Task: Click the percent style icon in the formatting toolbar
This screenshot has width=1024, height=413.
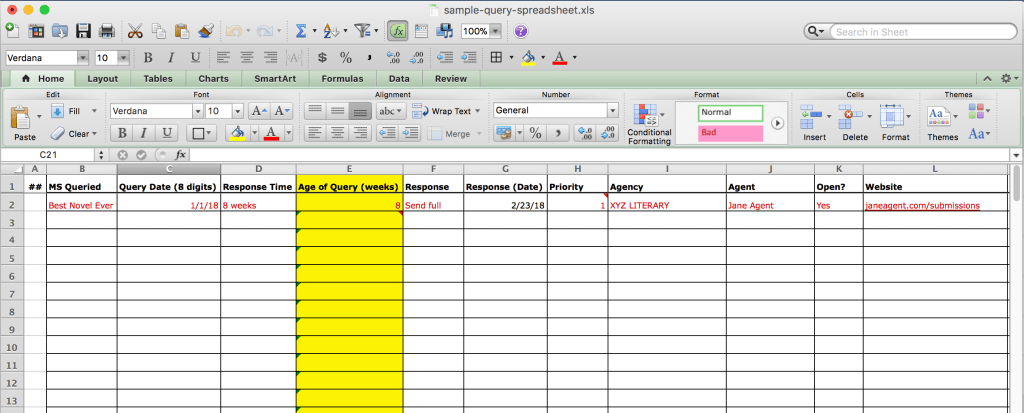Action: pyautogui.click(x=345, y=58)
